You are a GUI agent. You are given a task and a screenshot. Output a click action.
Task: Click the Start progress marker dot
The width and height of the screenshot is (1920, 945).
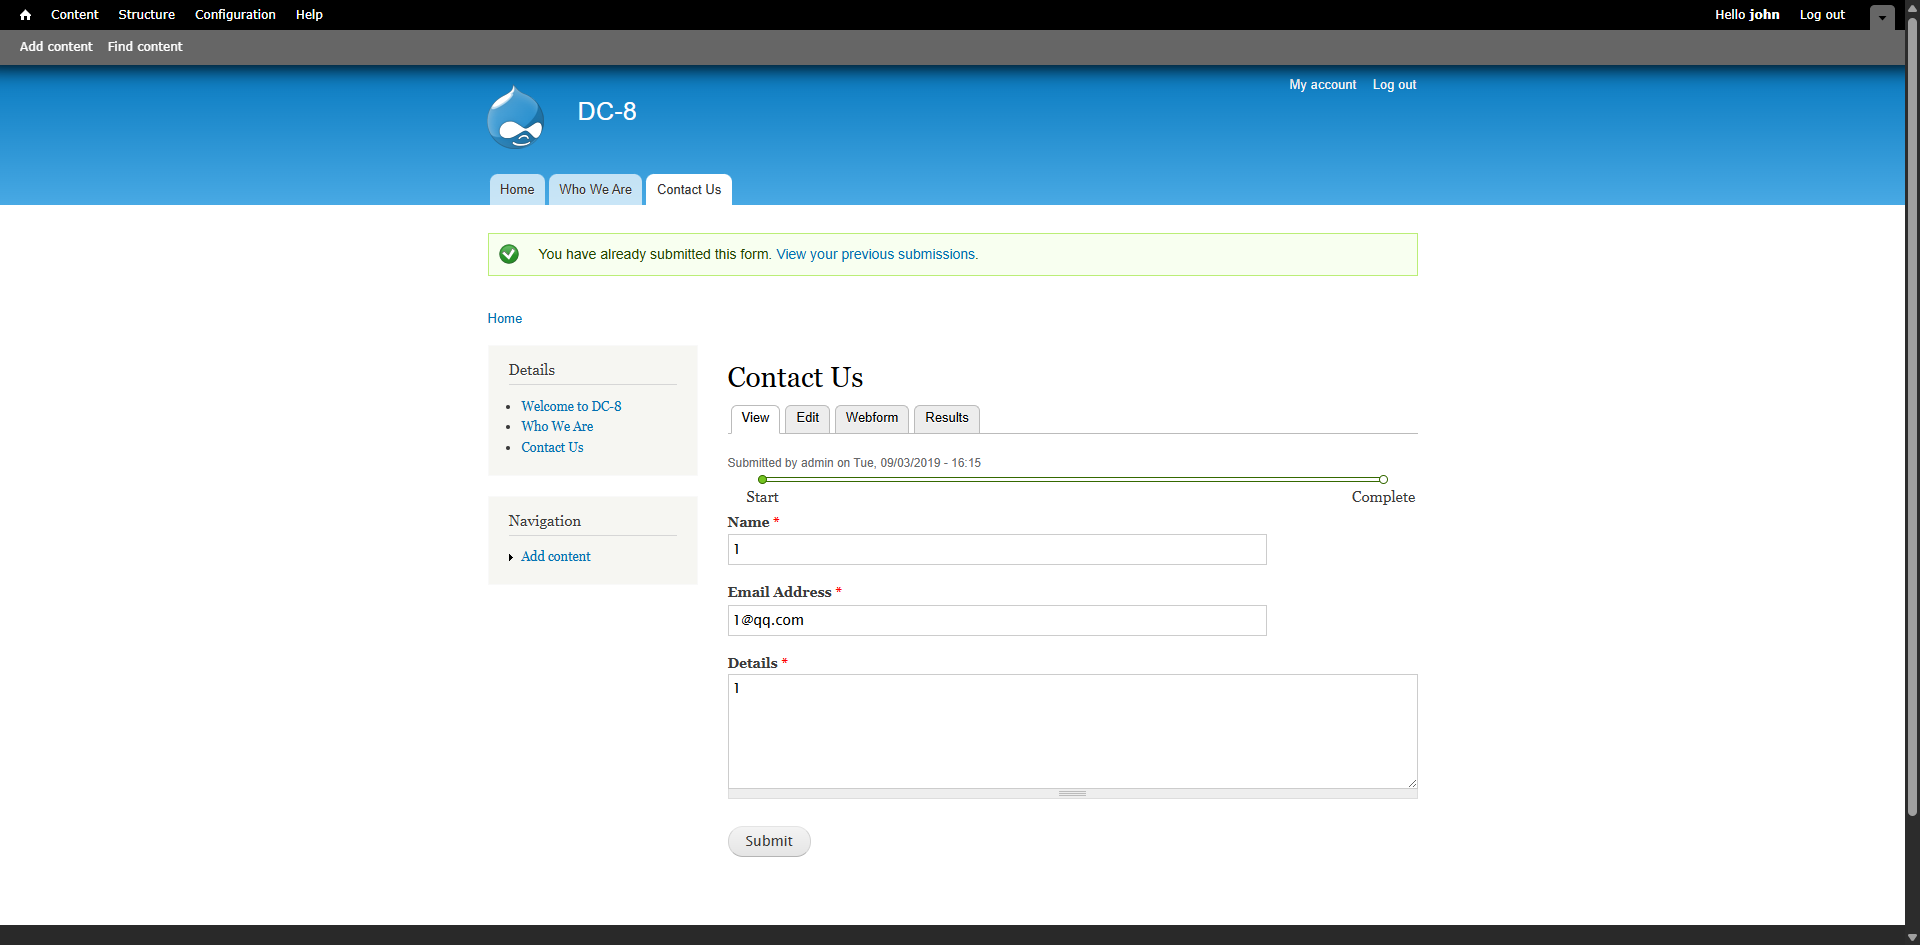tap(763, 480)
